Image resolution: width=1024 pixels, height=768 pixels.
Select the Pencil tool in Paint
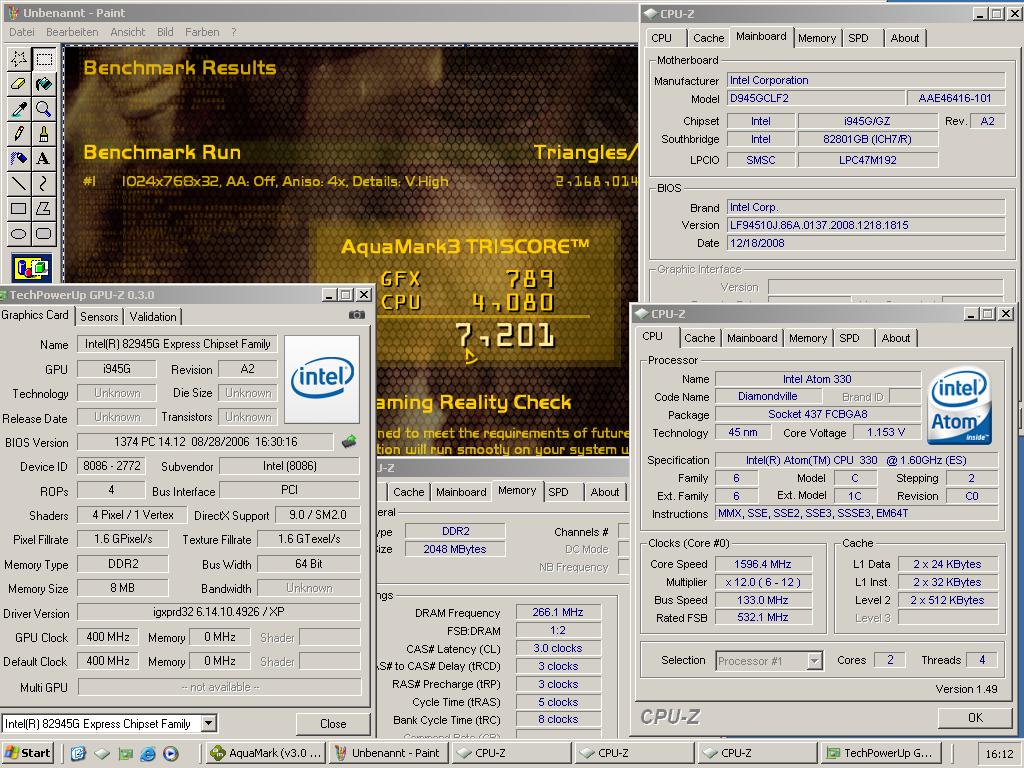[x=19, y=134]
